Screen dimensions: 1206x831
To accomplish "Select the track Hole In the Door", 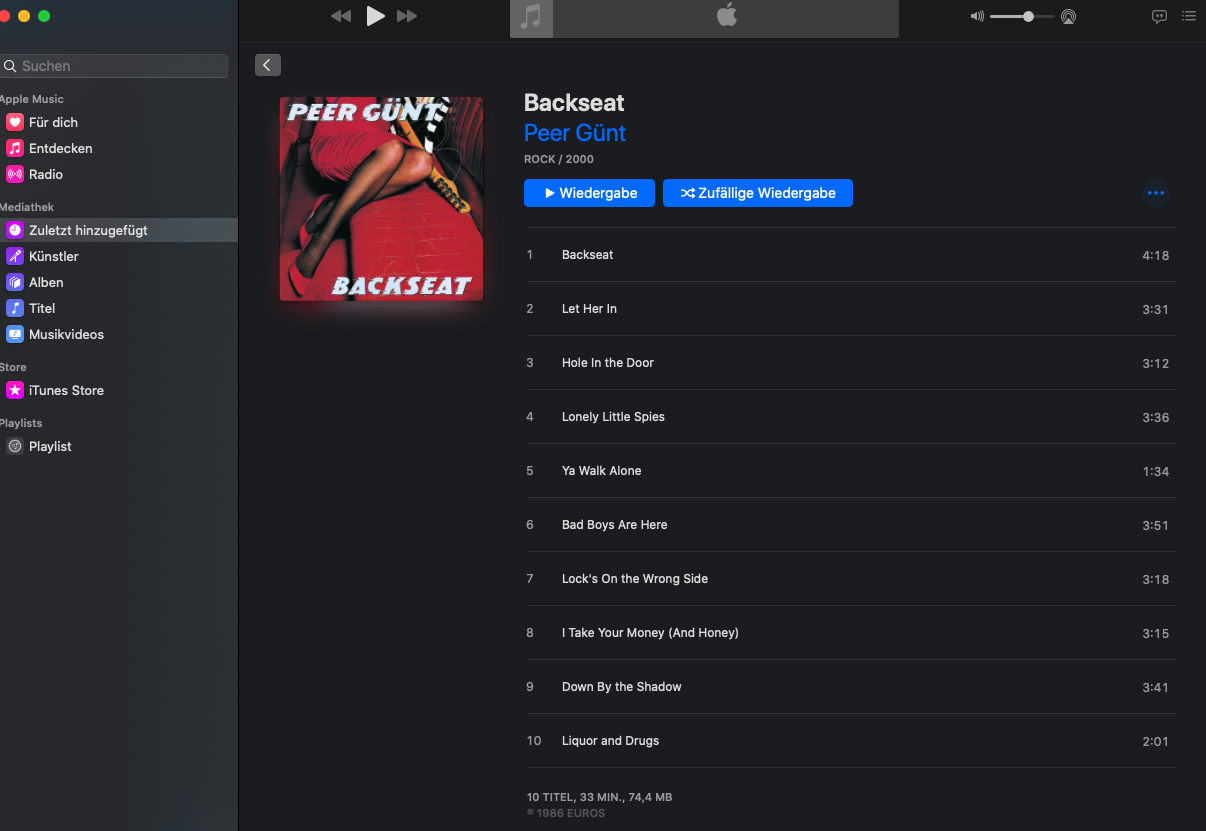I will pyautogui.click(x=608, y=363).
